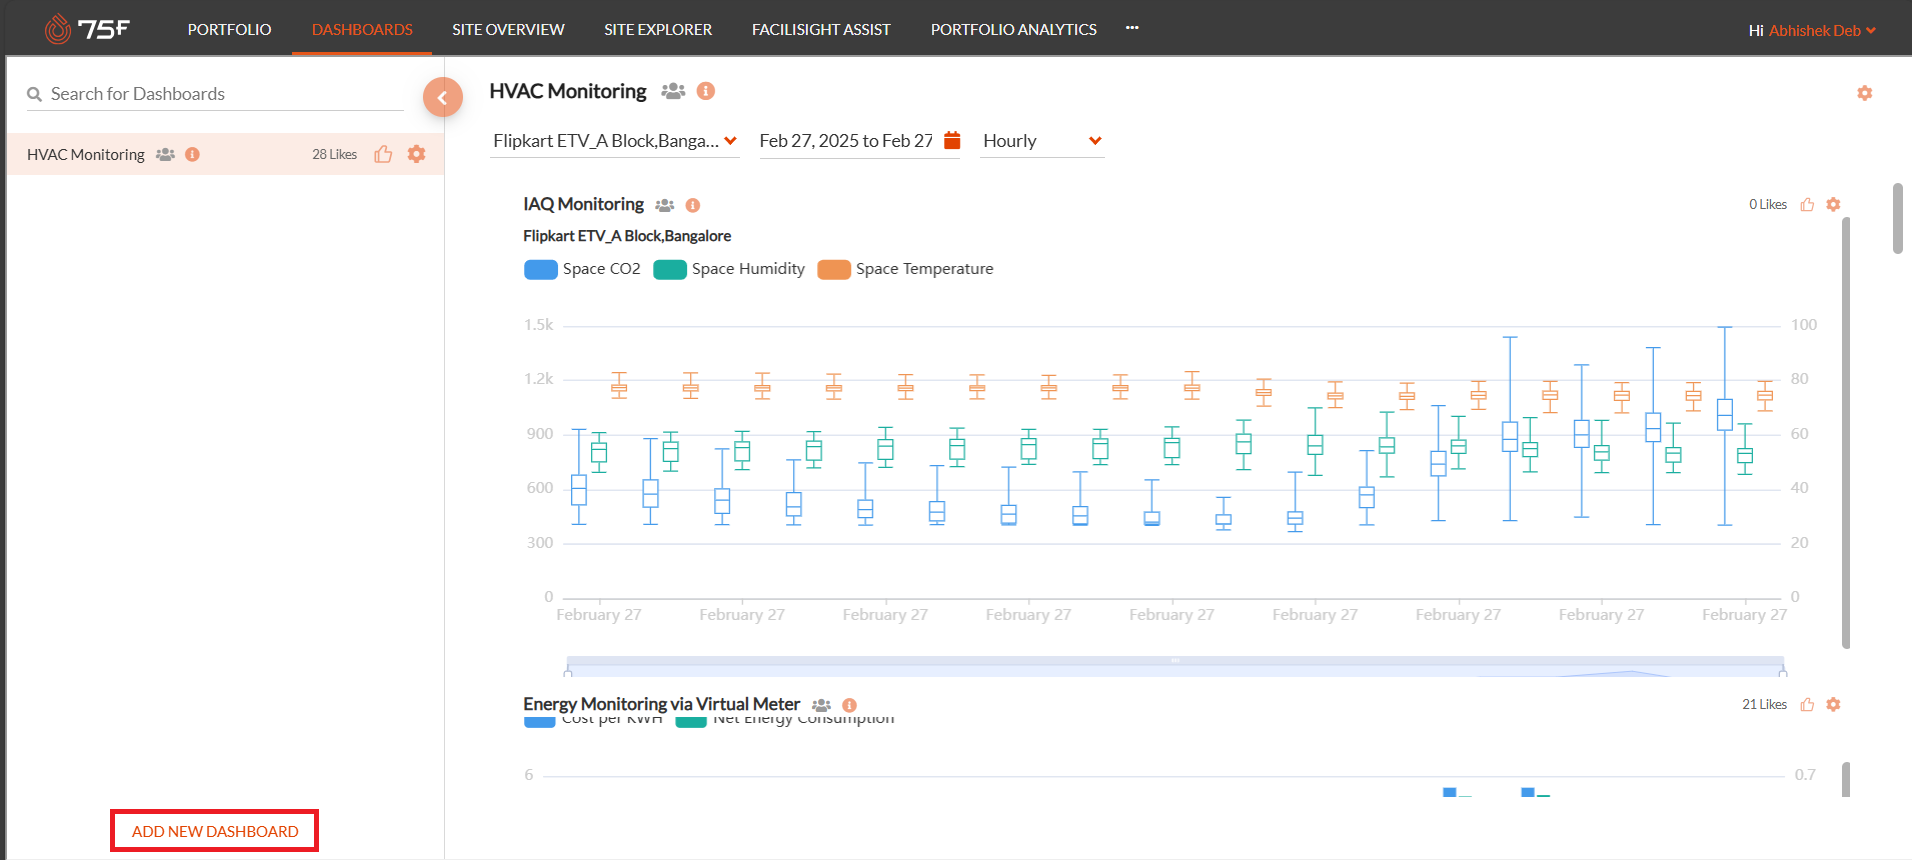Click shared users icon in sidebar HVAC Monitoring row
The image size is (1912, 860).
point(165,154)
